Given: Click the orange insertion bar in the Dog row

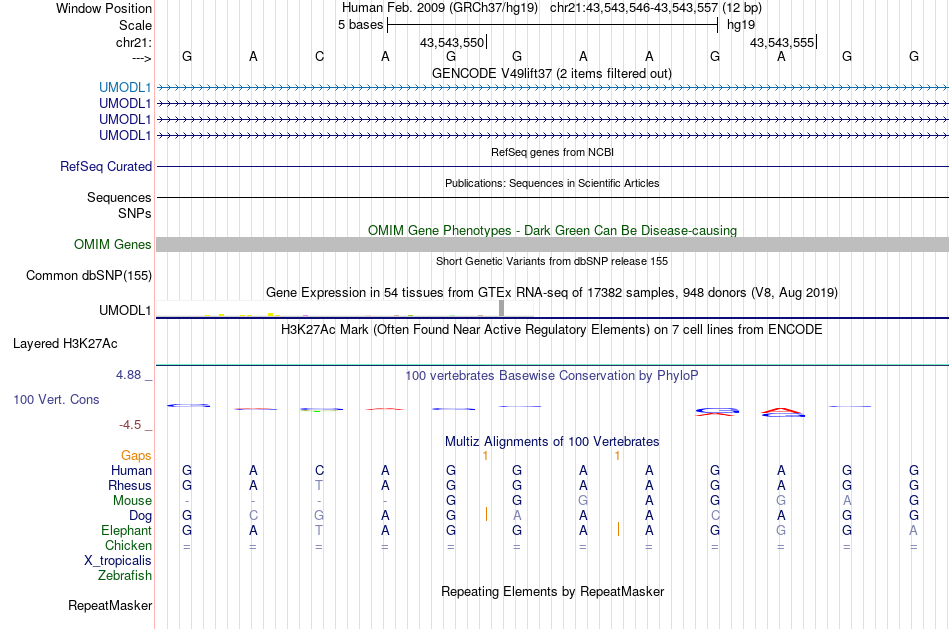Looking at the screenshot, I should tap(486, 514).
